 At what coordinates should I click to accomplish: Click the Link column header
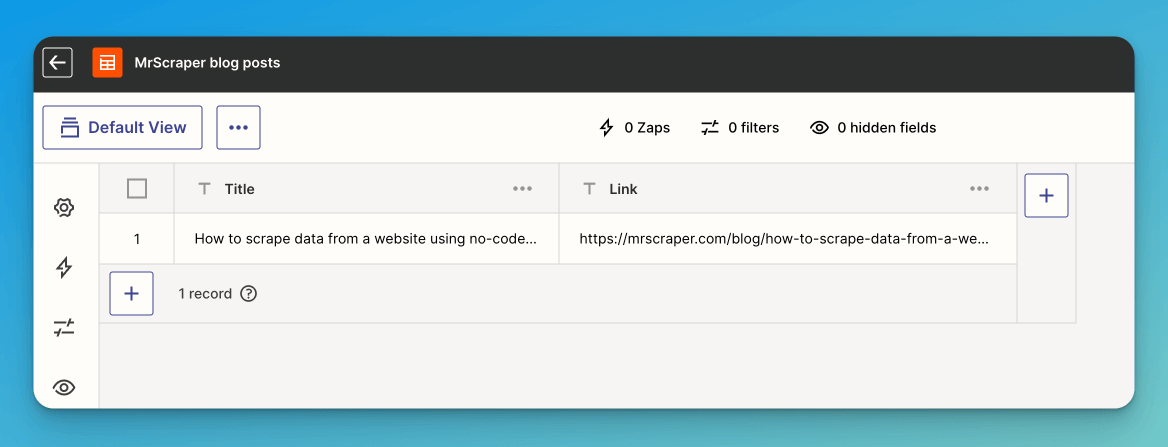(788, 189)
